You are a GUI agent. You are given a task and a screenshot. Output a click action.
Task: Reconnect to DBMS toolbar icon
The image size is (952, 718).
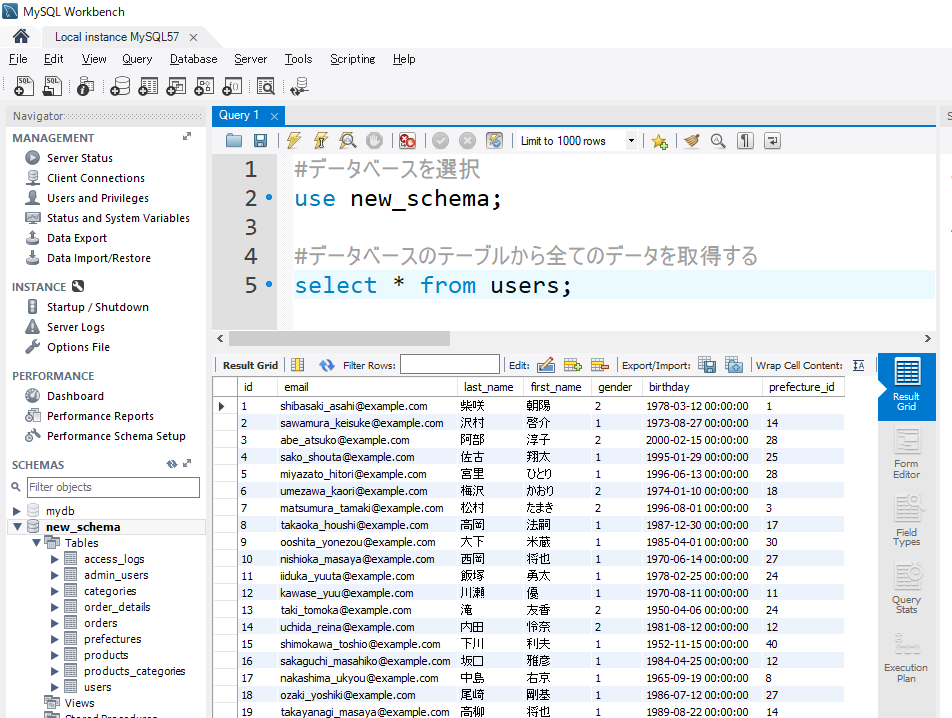[299, 86]
